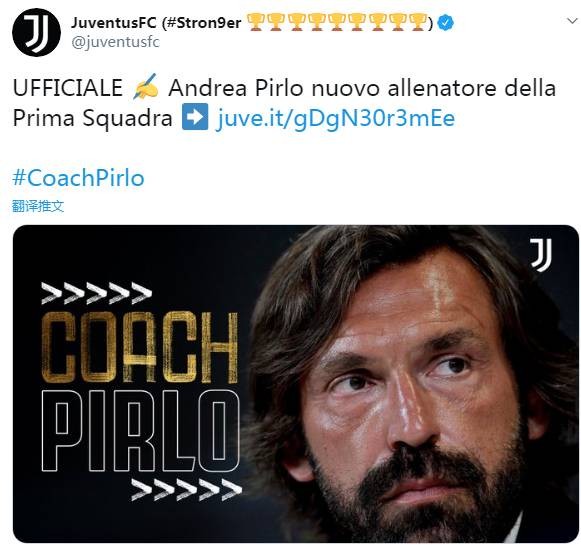
Task: Open the @juventusfc handle
Action: (x=115, y=42)
